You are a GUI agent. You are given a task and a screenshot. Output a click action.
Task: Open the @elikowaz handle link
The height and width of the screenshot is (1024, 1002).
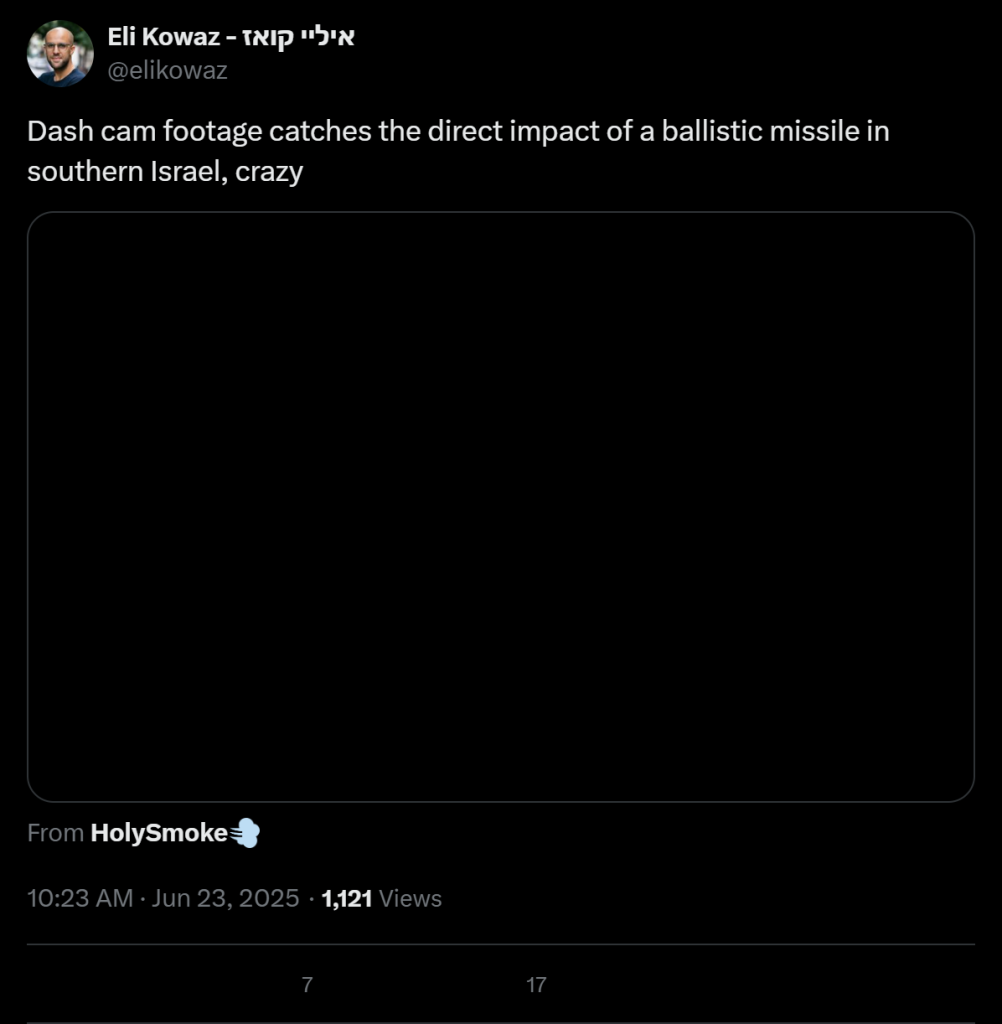click(167, 70)
